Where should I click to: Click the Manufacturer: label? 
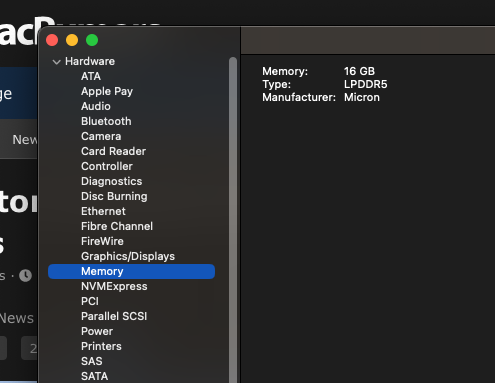point(299,97)
